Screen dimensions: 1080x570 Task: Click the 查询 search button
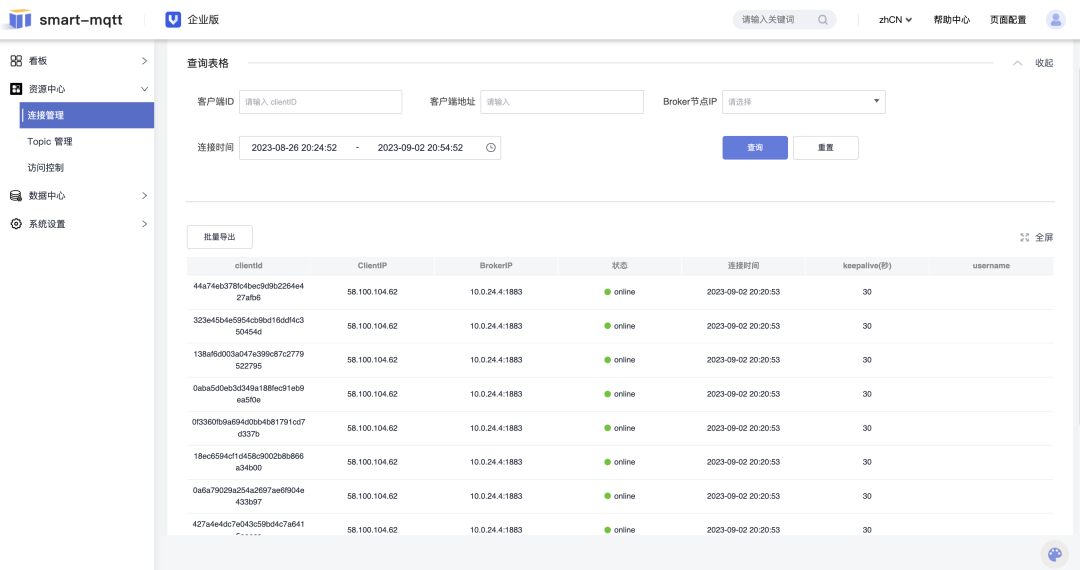pos(755,148)
